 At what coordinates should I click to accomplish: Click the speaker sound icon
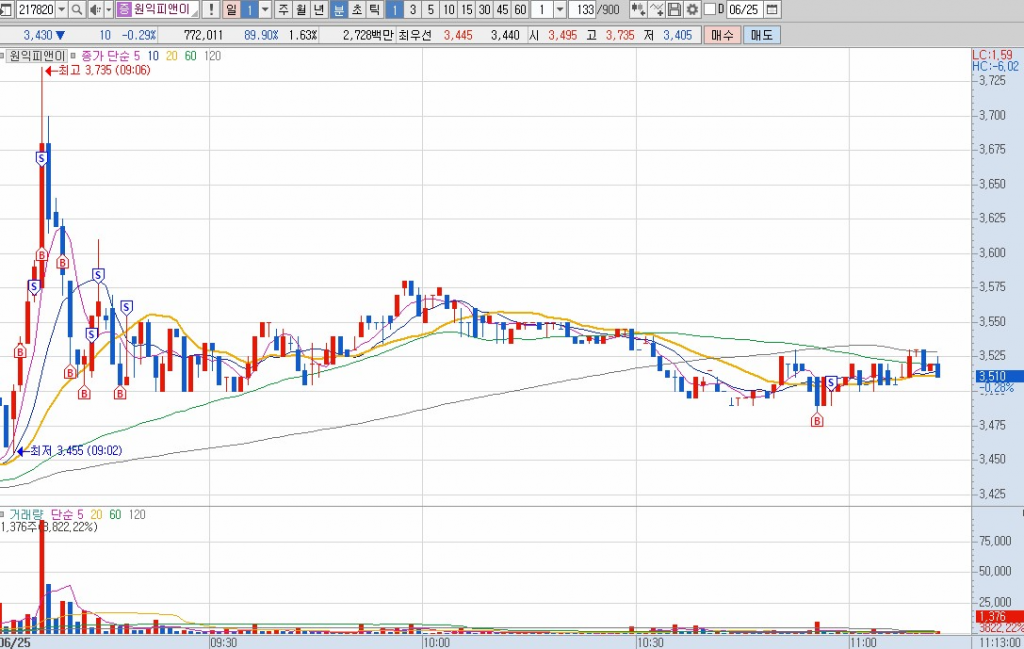(95, 10)
